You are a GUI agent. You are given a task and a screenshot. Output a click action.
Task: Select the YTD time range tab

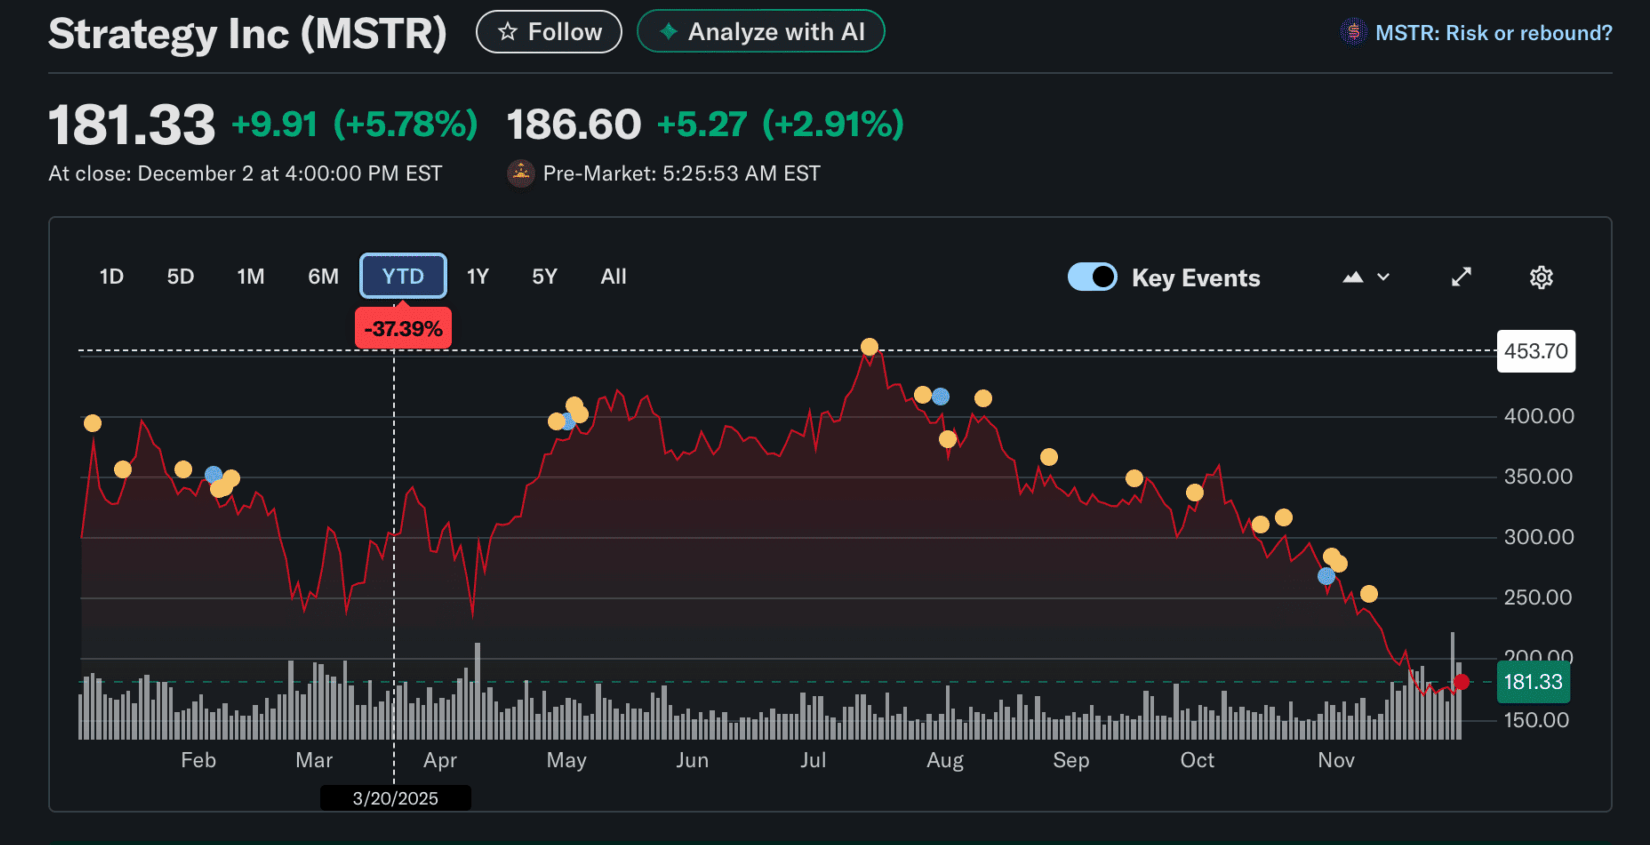(x=403, y=276)
